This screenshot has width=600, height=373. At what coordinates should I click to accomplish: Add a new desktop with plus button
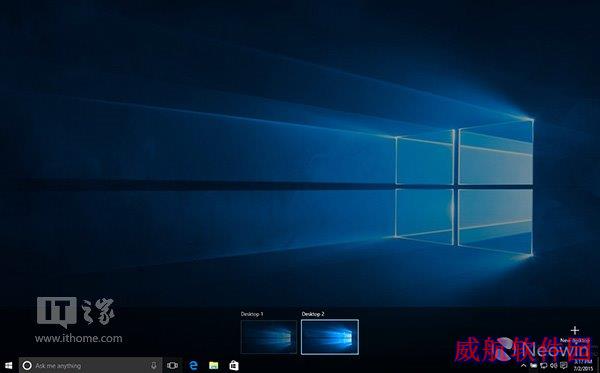pyautogui.click(x=575, y=330)
